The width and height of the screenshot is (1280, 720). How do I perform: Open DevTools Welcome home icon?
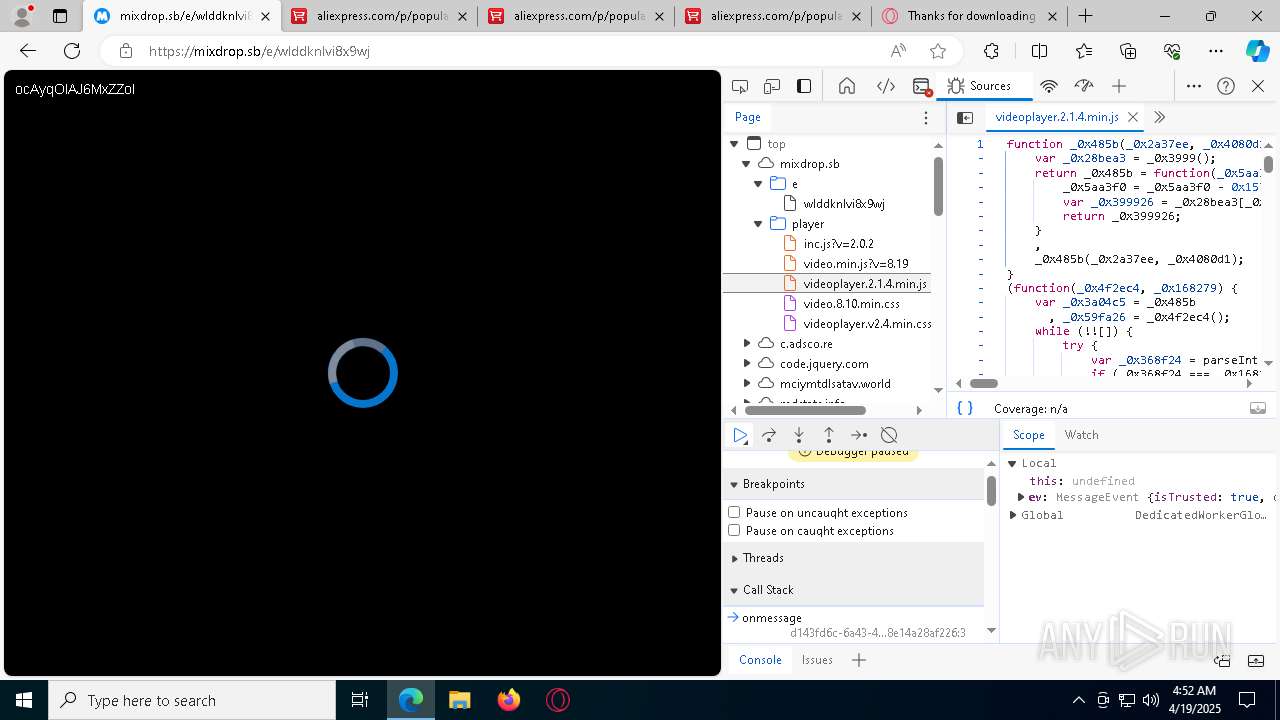click(x=846, y=86)
